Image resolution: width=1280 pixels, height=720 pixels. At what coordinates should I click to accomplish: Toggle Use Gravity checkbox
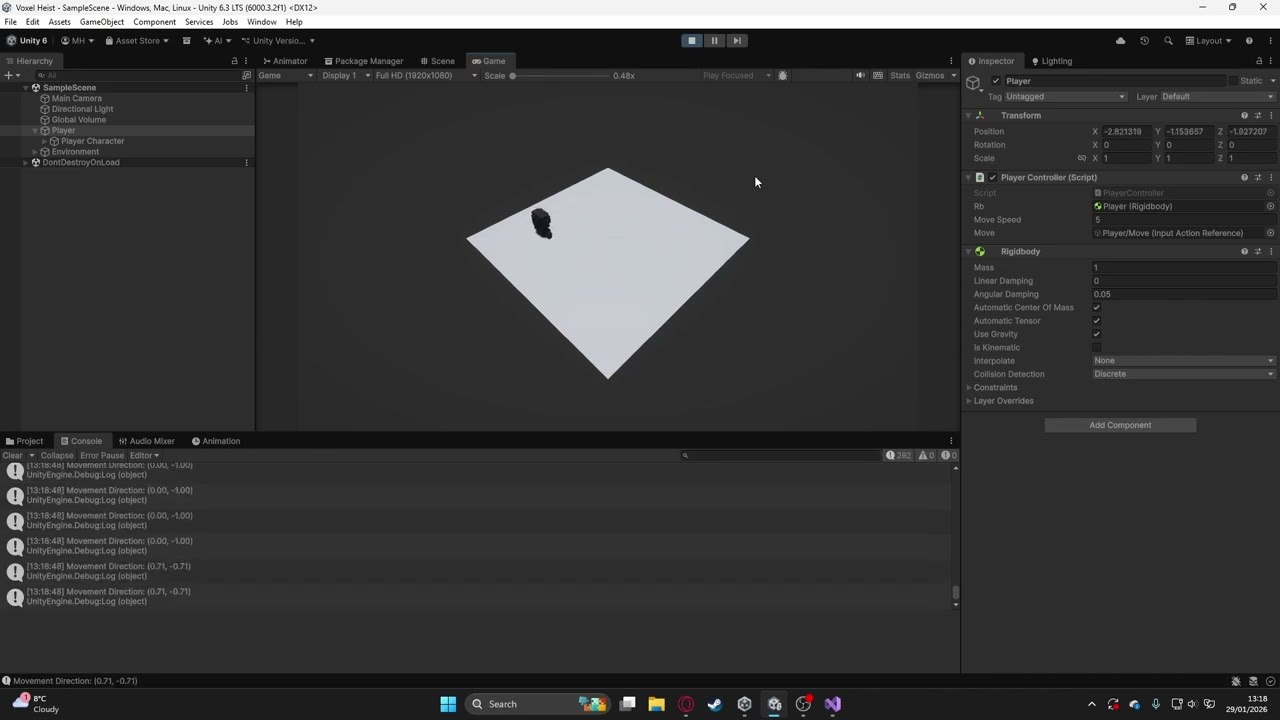coord(1097,334)
